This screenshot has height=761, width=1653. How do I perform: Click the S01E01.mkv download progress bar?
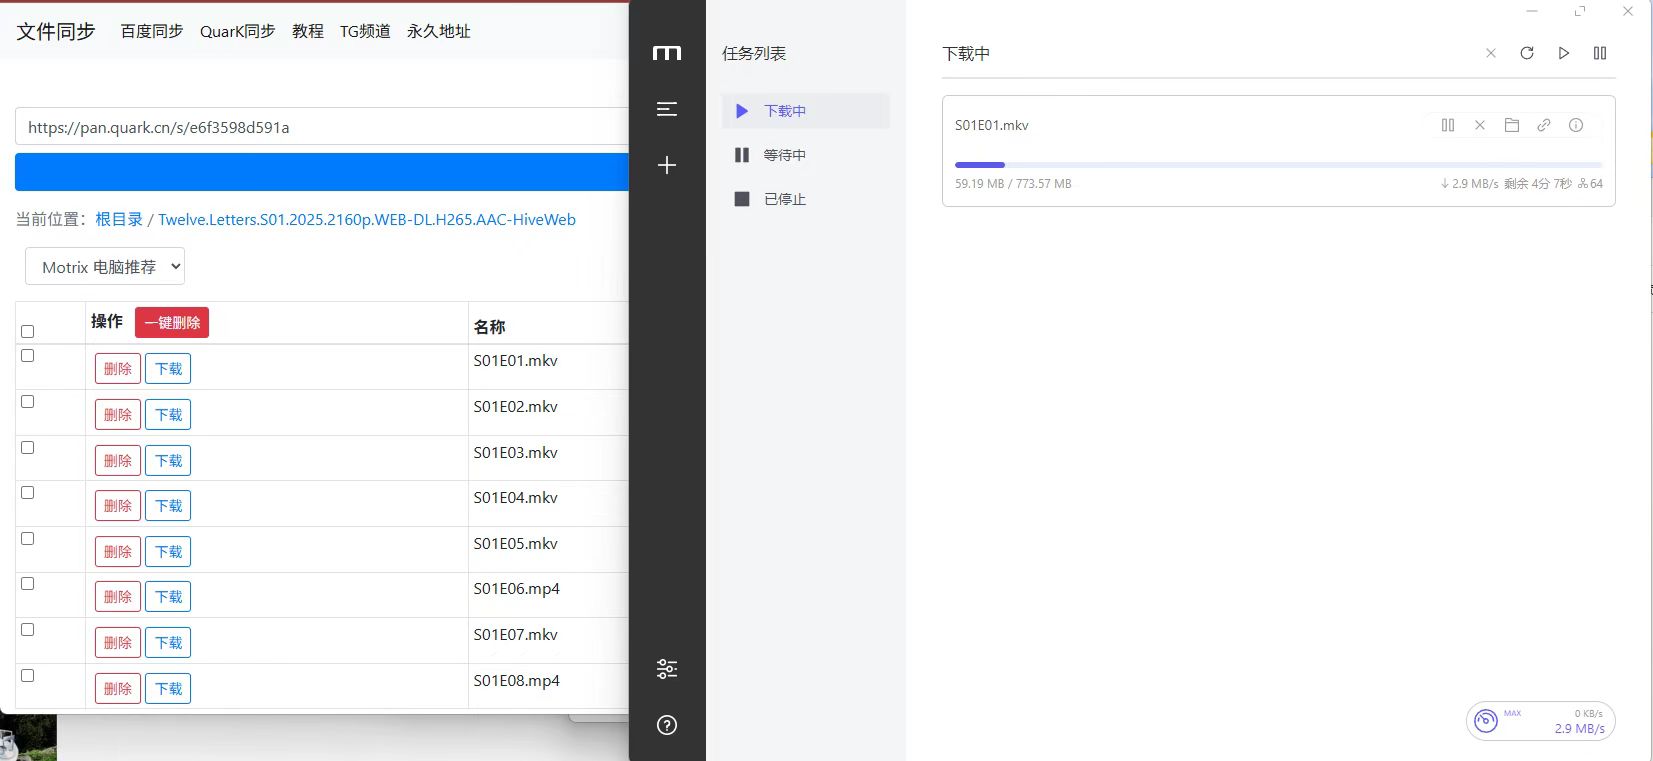point(1278,165)
